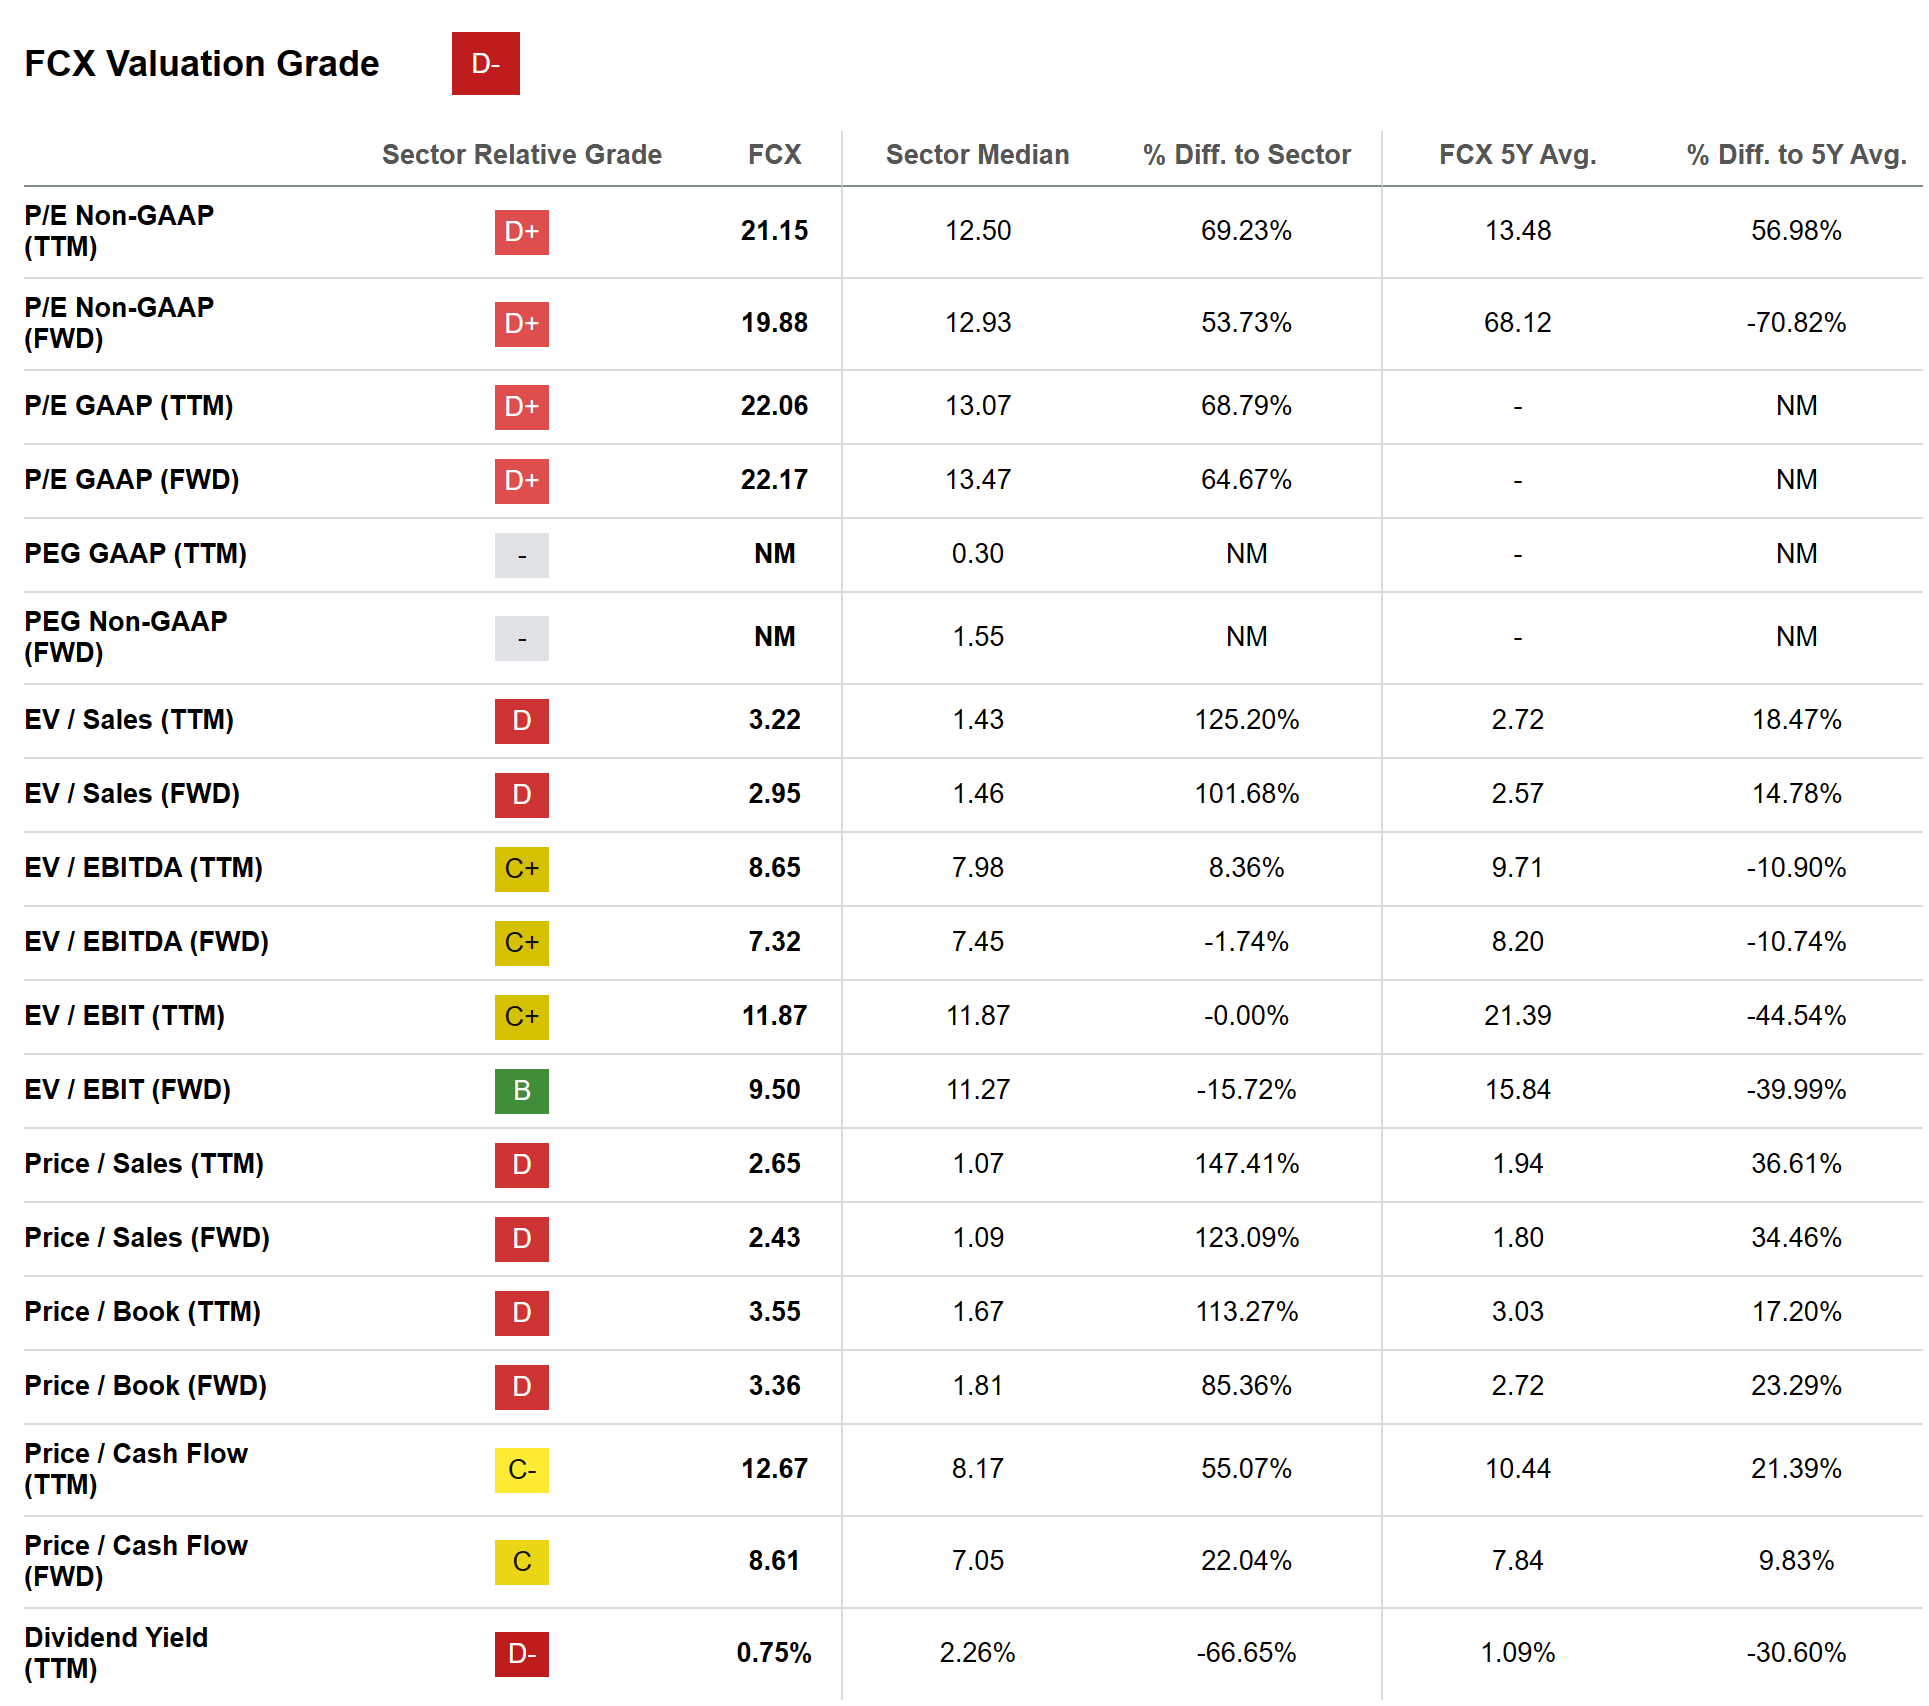Click the sector difference value -66.65%
This screenshot has width=1929, height=1706.
coord(1246,1653)
